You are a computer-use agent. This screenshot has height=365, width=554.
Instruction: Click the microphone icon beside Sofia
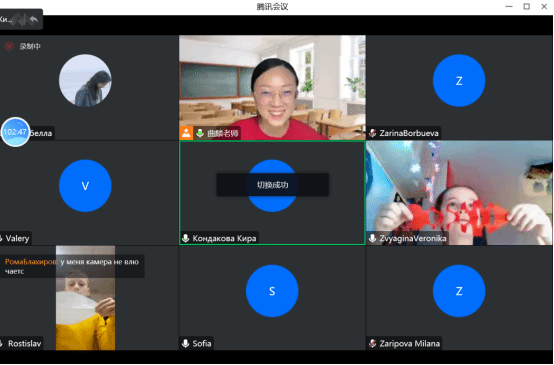(185, 343)
